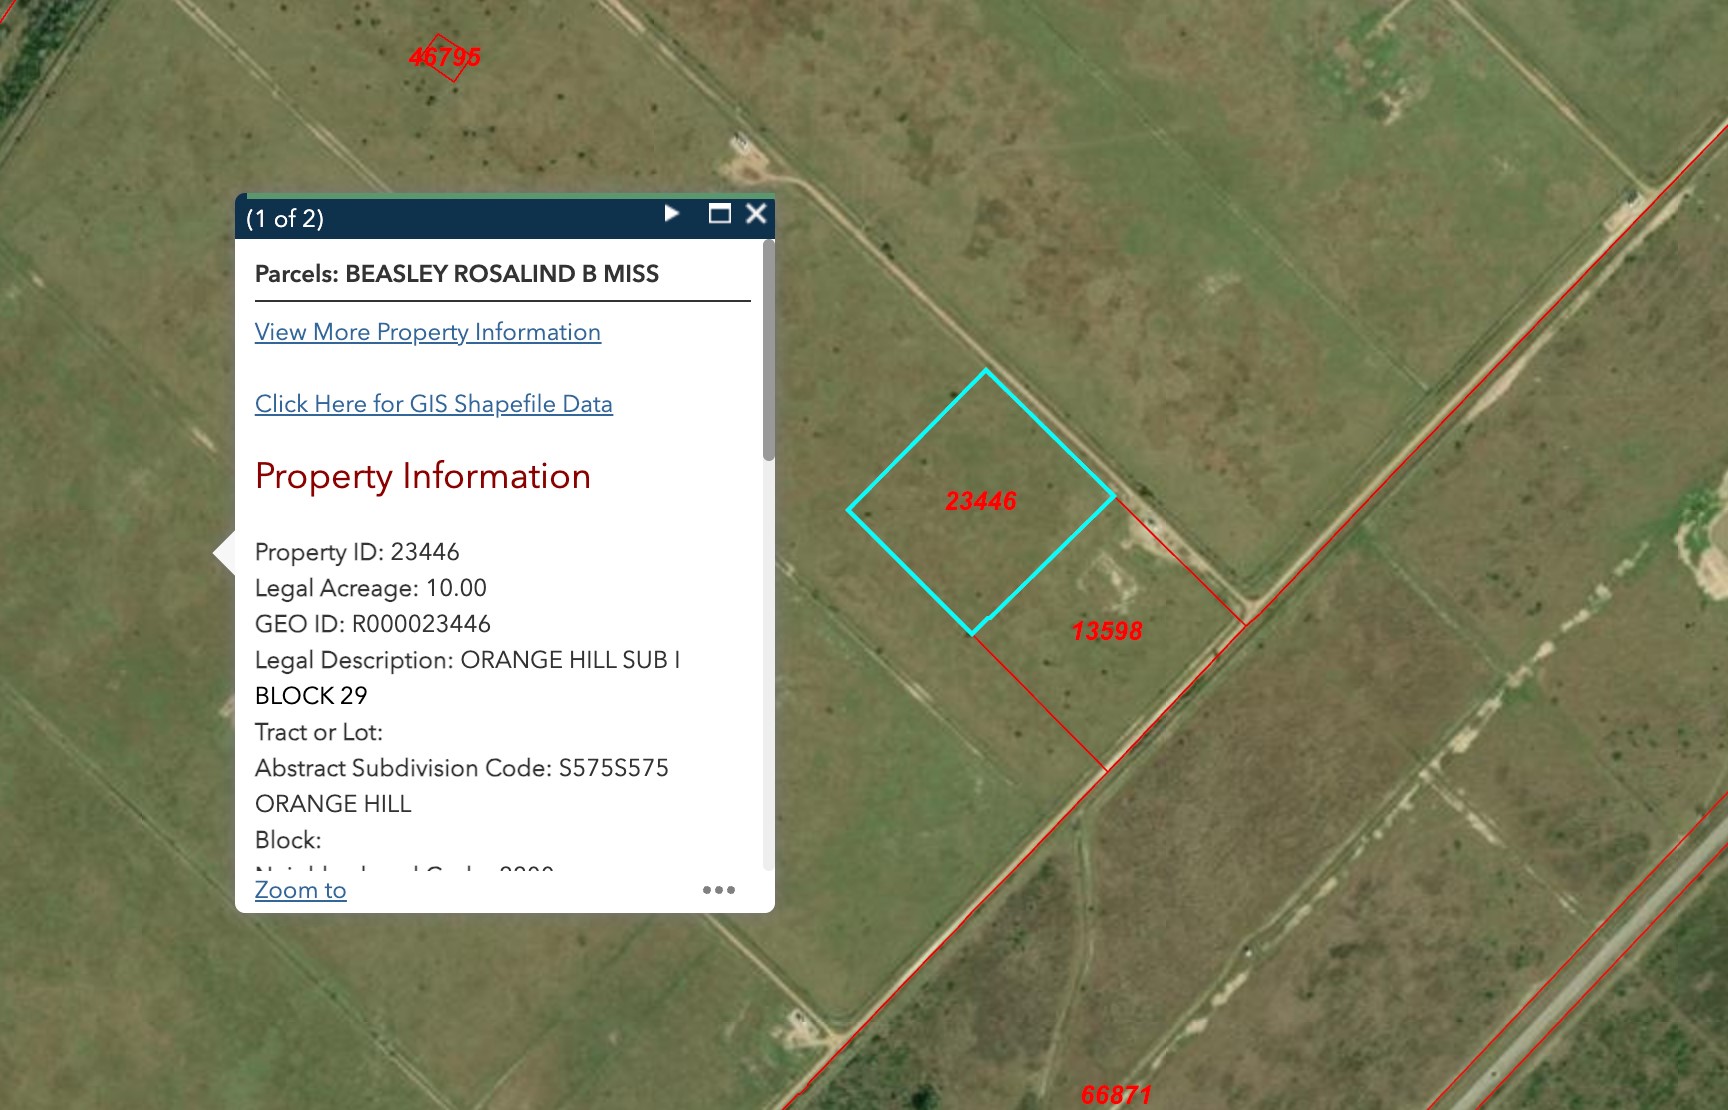Click the popup's vertical scrollbar
Screen dimensions: 1728x1110
pyautogui.click(x=768, y=350)
